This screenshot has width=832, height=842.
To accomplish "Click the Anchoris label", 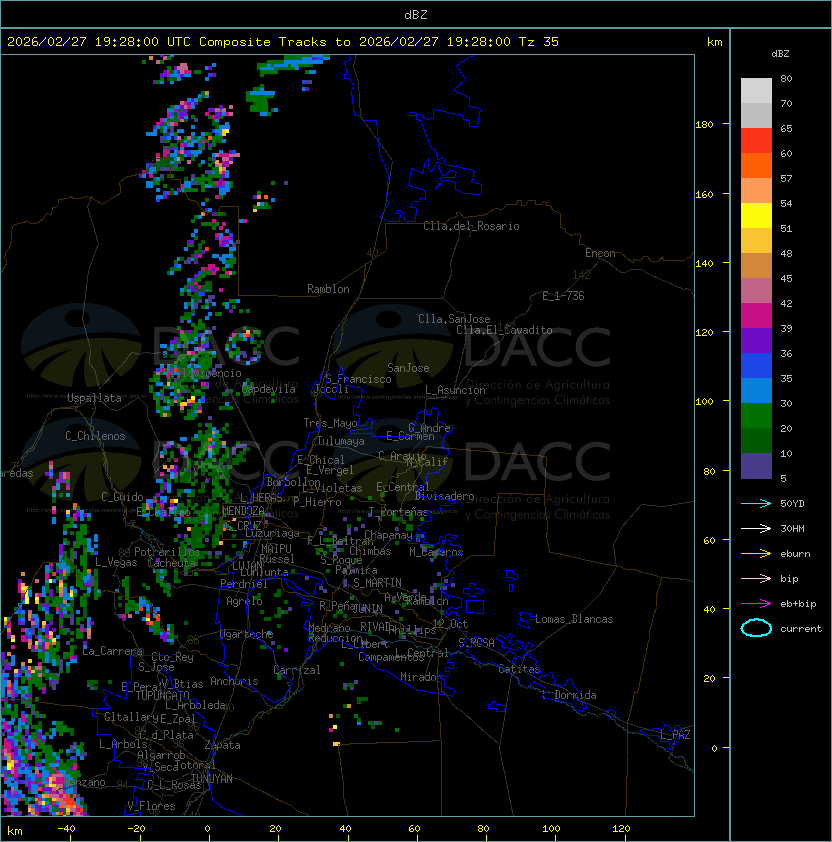I will pos(234,681).
